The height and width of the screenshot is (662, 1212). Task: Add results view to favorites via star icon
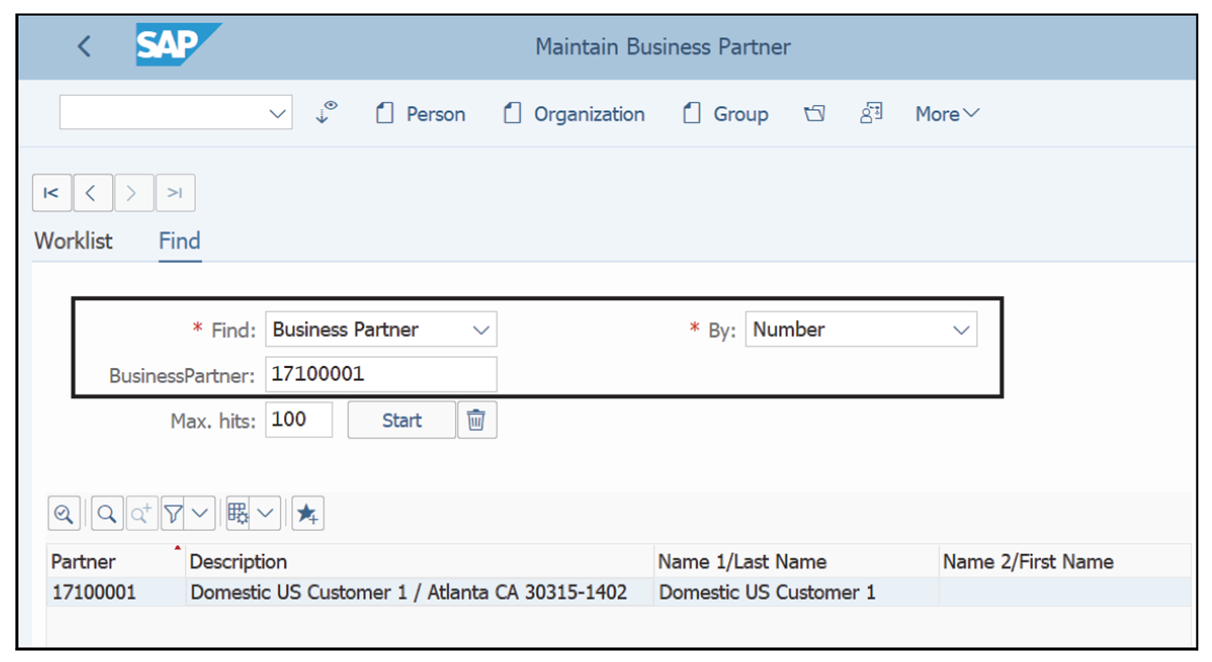pyautogui.click(x=307, y=513)
